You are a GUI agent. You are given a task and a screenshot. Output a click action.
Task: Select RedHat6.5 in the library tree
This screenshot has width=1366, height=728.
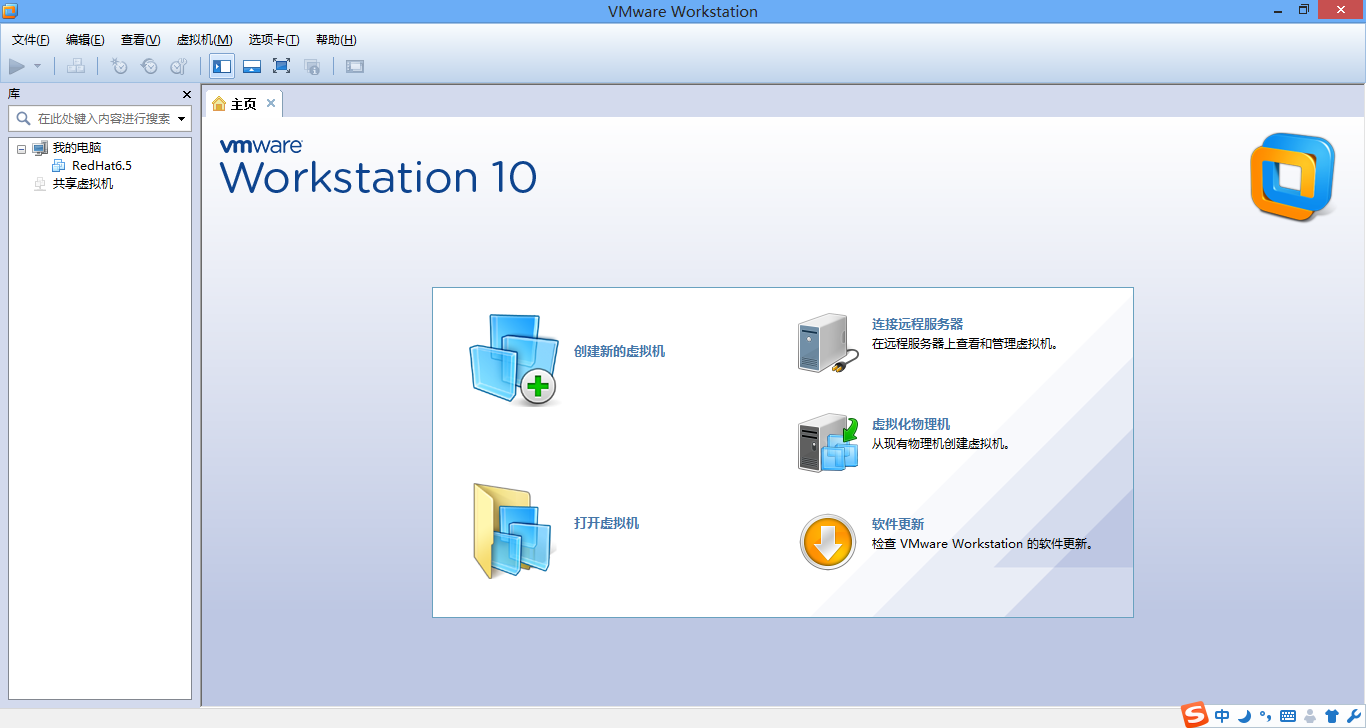(x=101, y=166)
